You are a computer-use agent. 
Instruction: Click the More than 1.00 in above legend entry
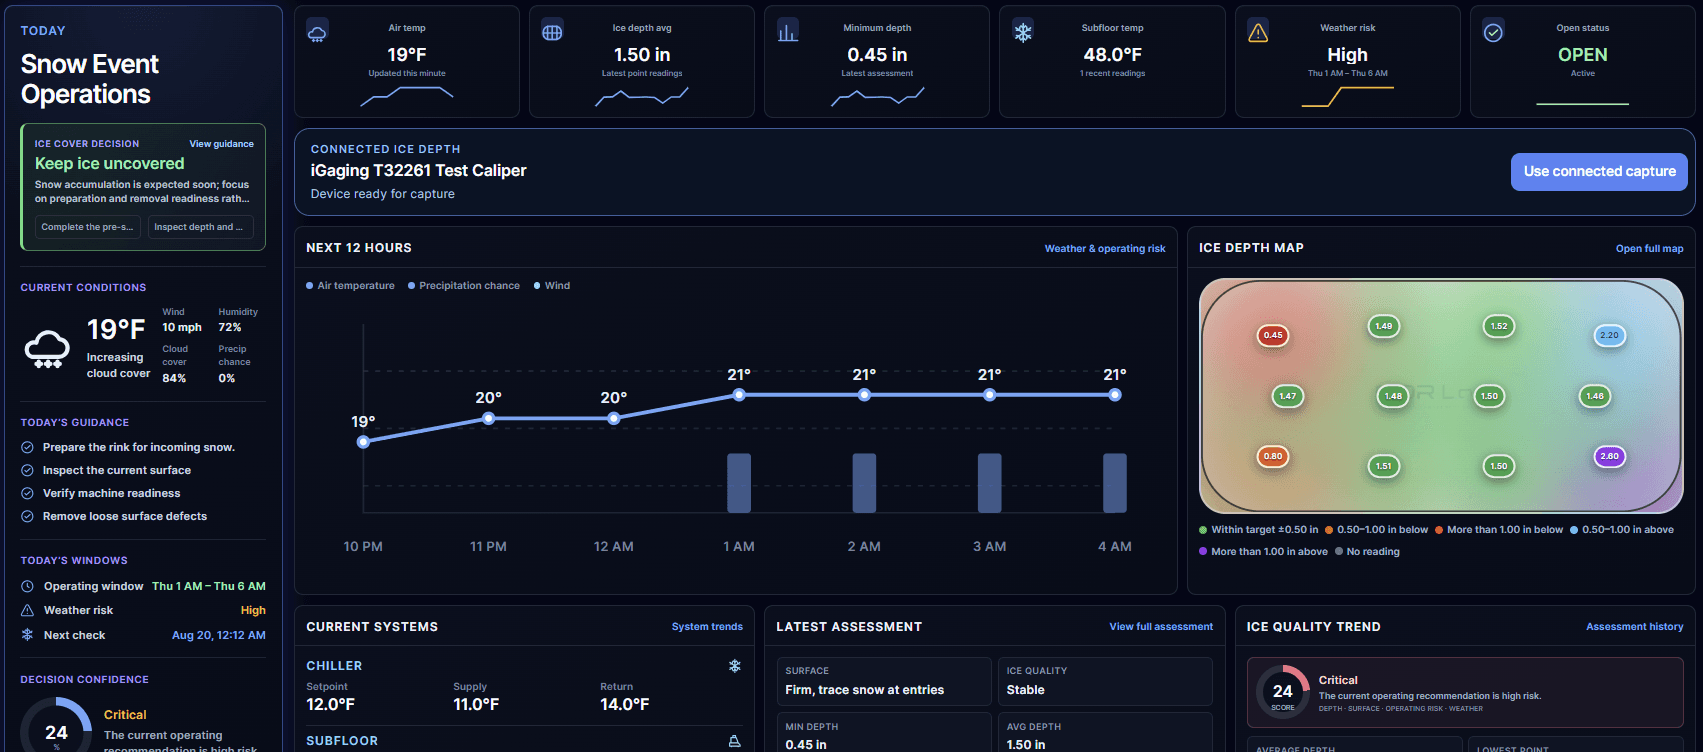pyautogui.click(x=1263, y=552)
